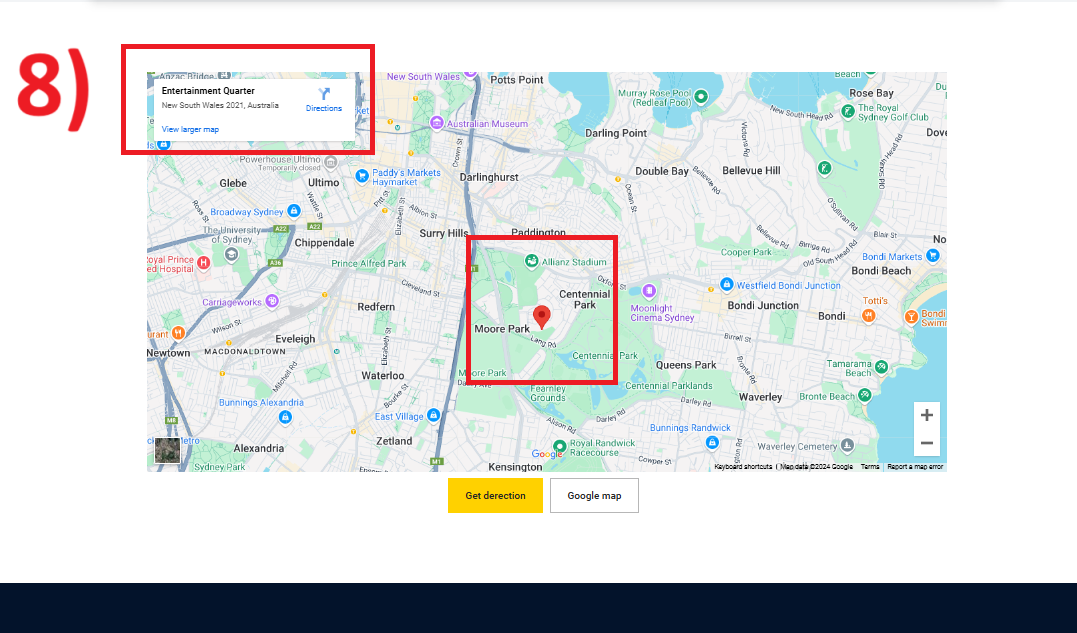Click the Redfern suburb label

376,307
